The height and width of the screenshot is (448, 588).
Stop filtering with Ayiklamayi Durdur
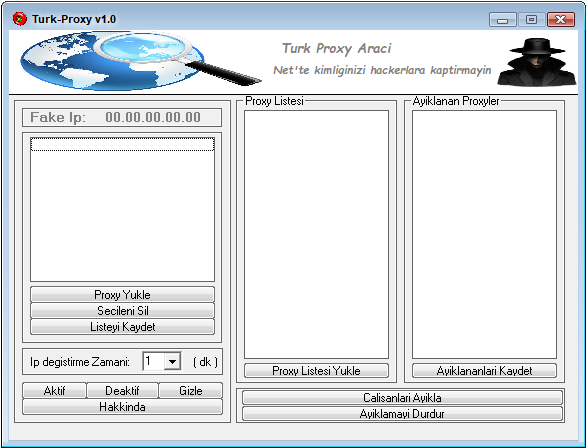click(402, 414)
